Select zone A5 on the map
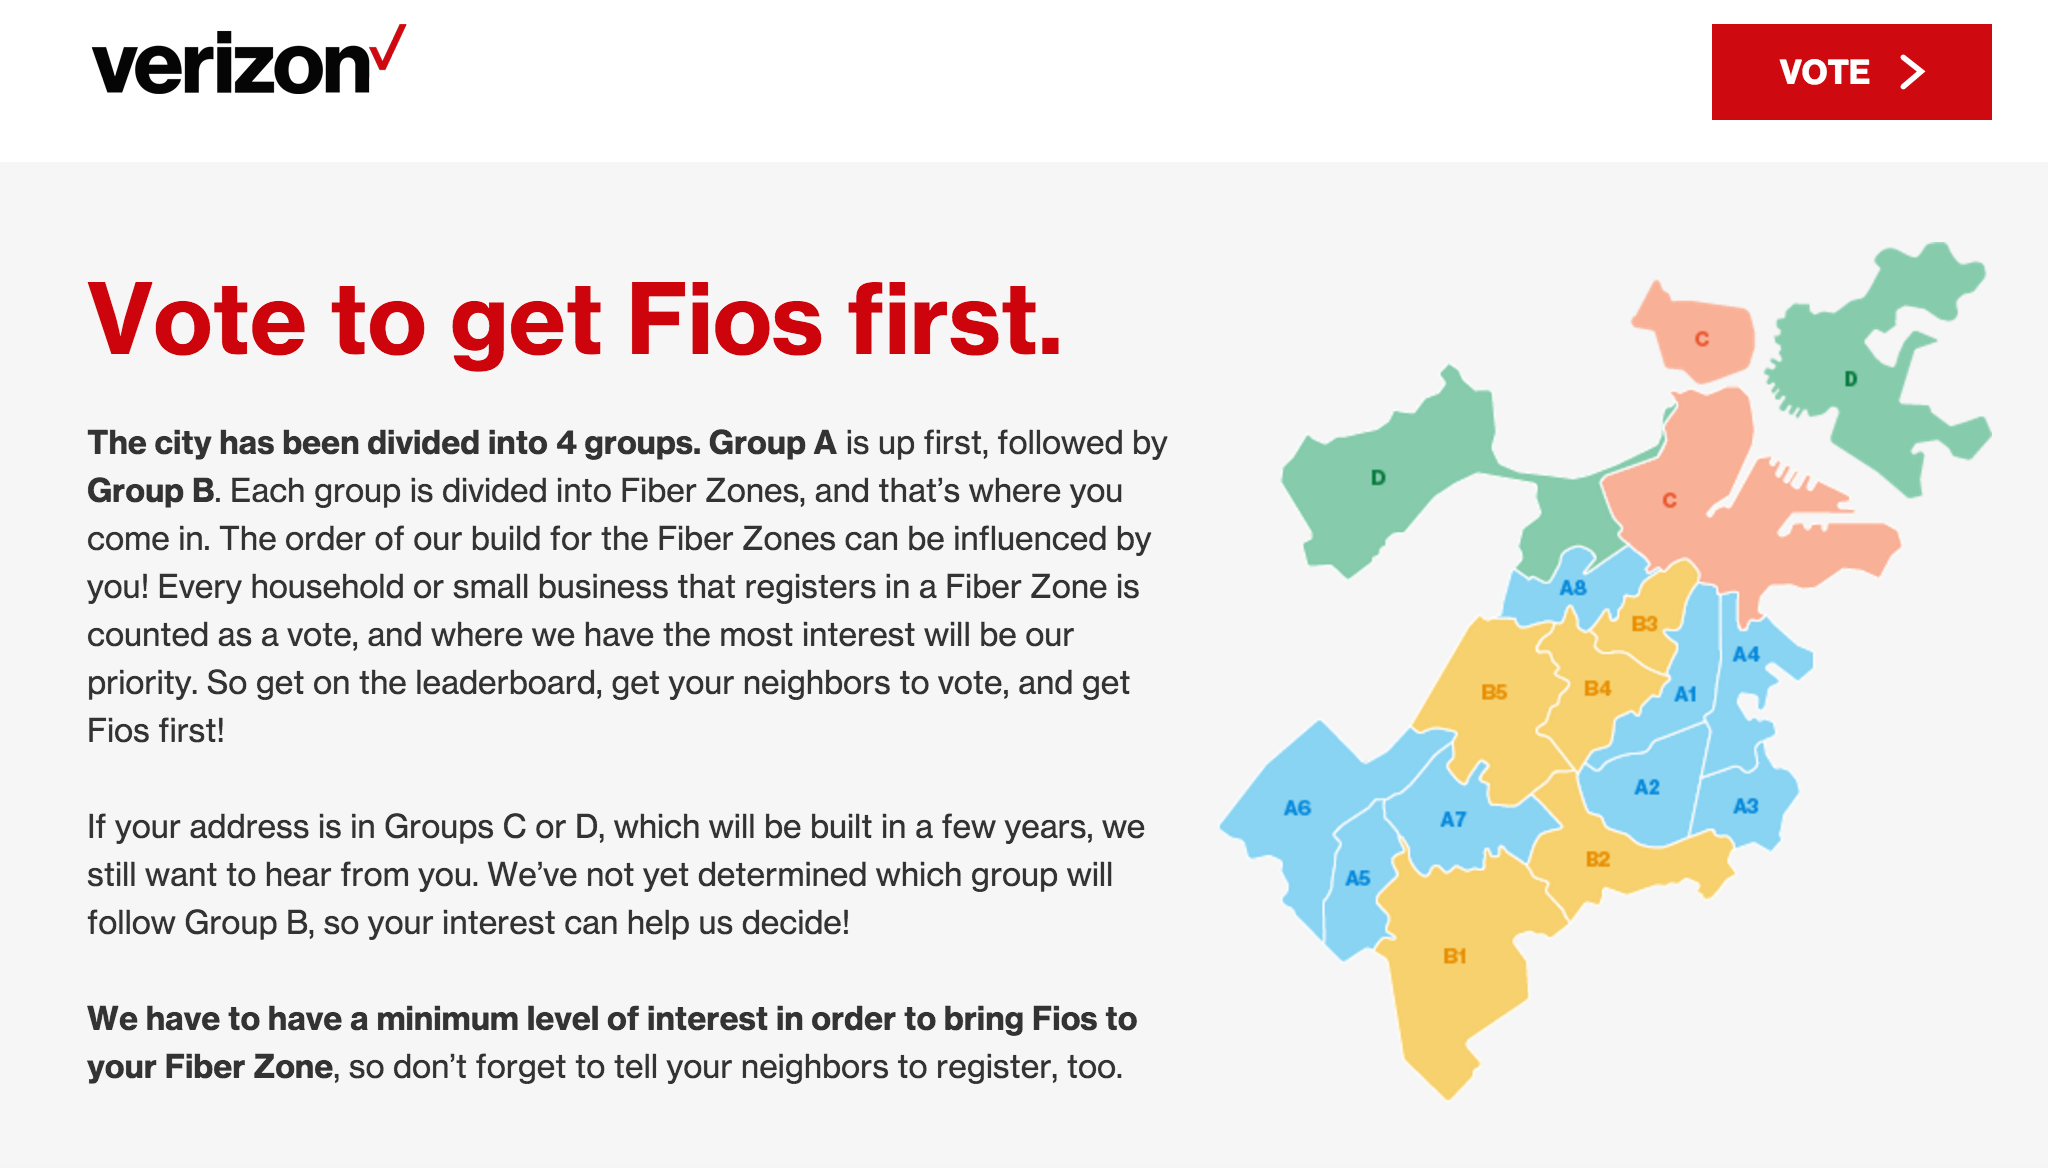 [1357, 878]
